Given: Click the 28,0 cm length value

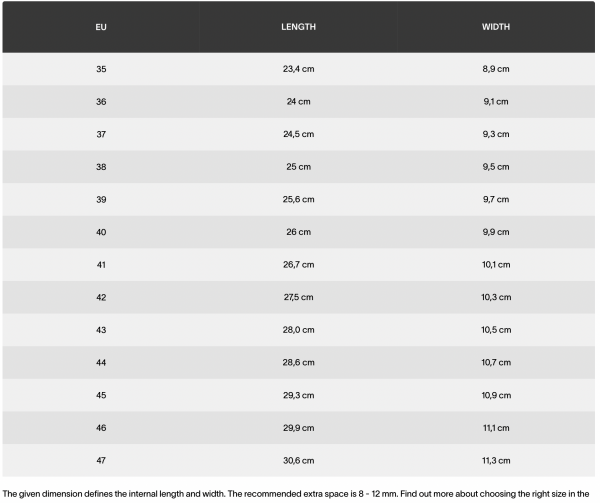Looking at the screenshot, I should (x=298, y=329).
